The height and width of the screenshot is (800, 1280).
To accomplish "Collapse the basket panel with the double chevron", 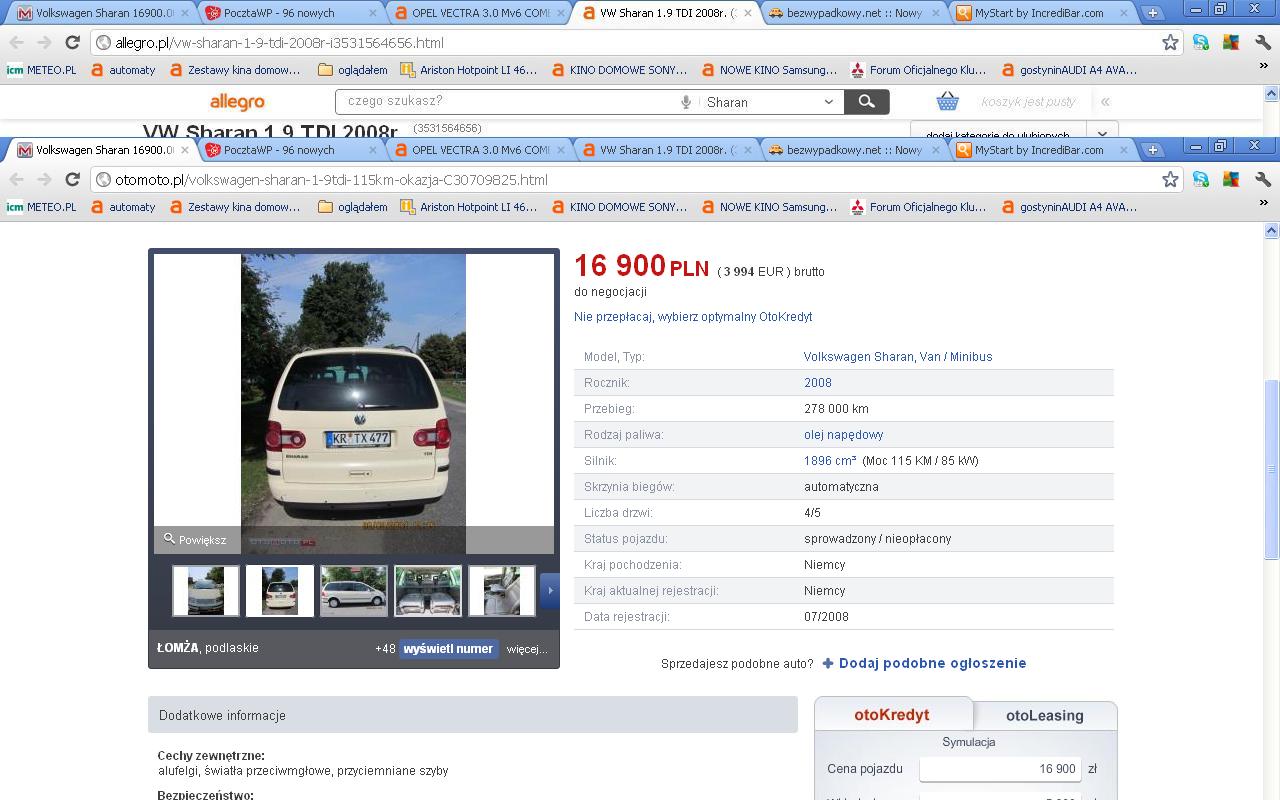I will [x=1105, y=102].
